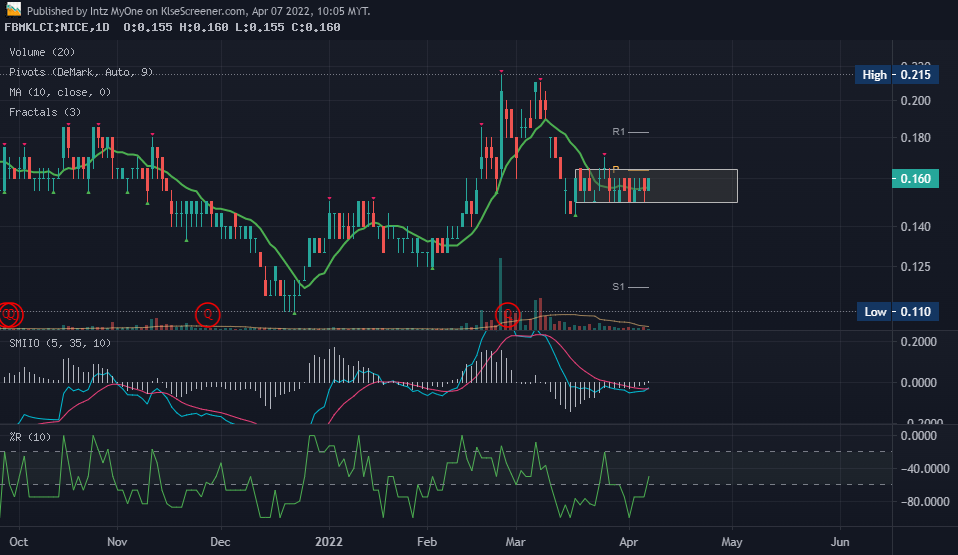Click the May label on the time axis

[x=732, y=543]
